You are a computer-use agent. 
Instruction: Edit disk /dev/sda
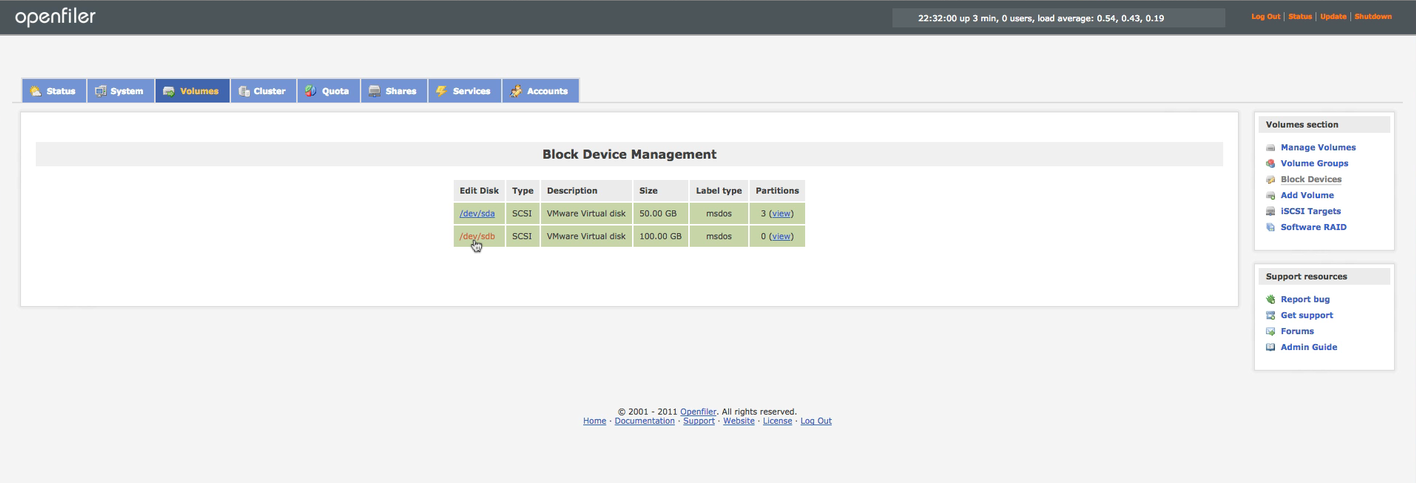(477, 213)
